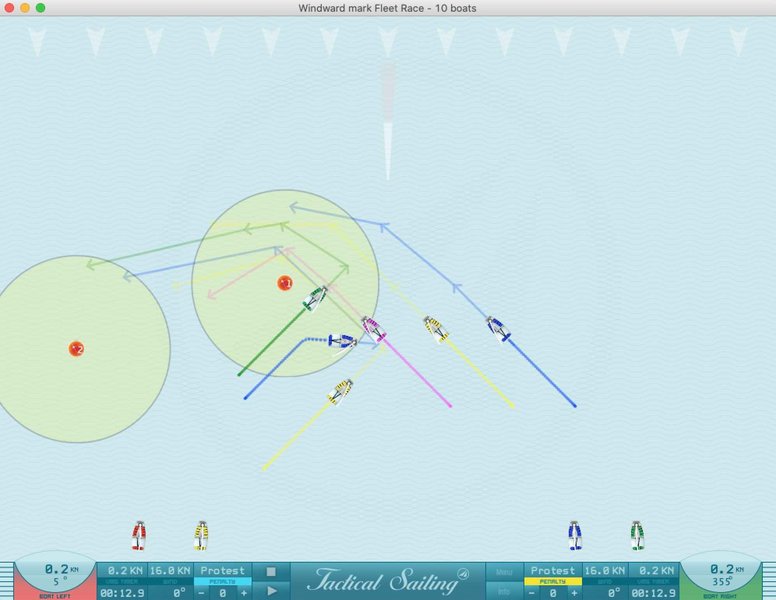Click the striped slider at left edge

pos(6,581)
